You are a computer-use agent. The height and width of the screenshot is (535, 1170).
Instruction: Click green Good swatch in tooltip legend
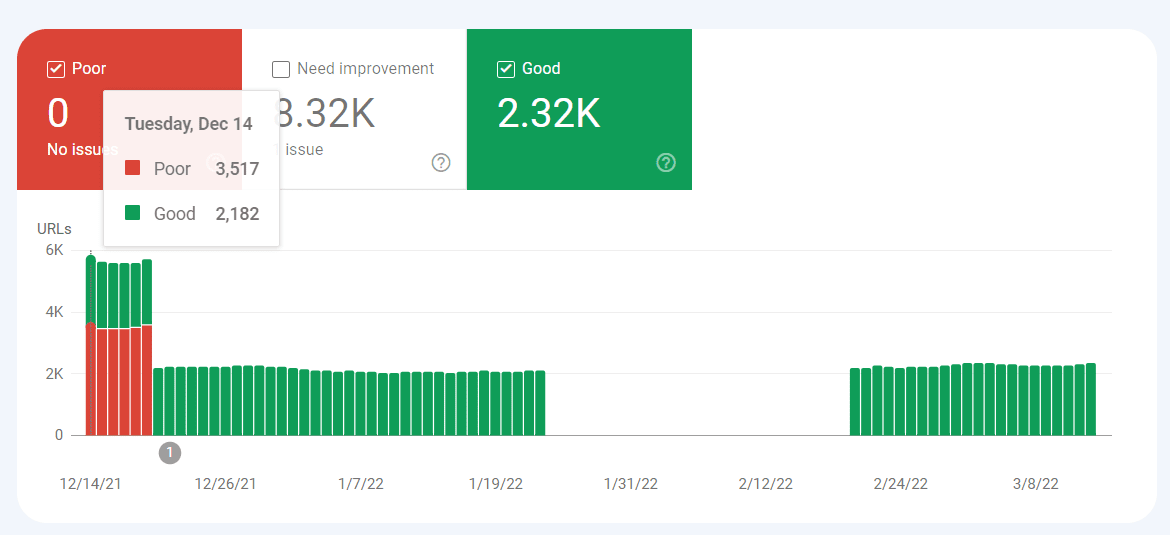coord(132,212)
